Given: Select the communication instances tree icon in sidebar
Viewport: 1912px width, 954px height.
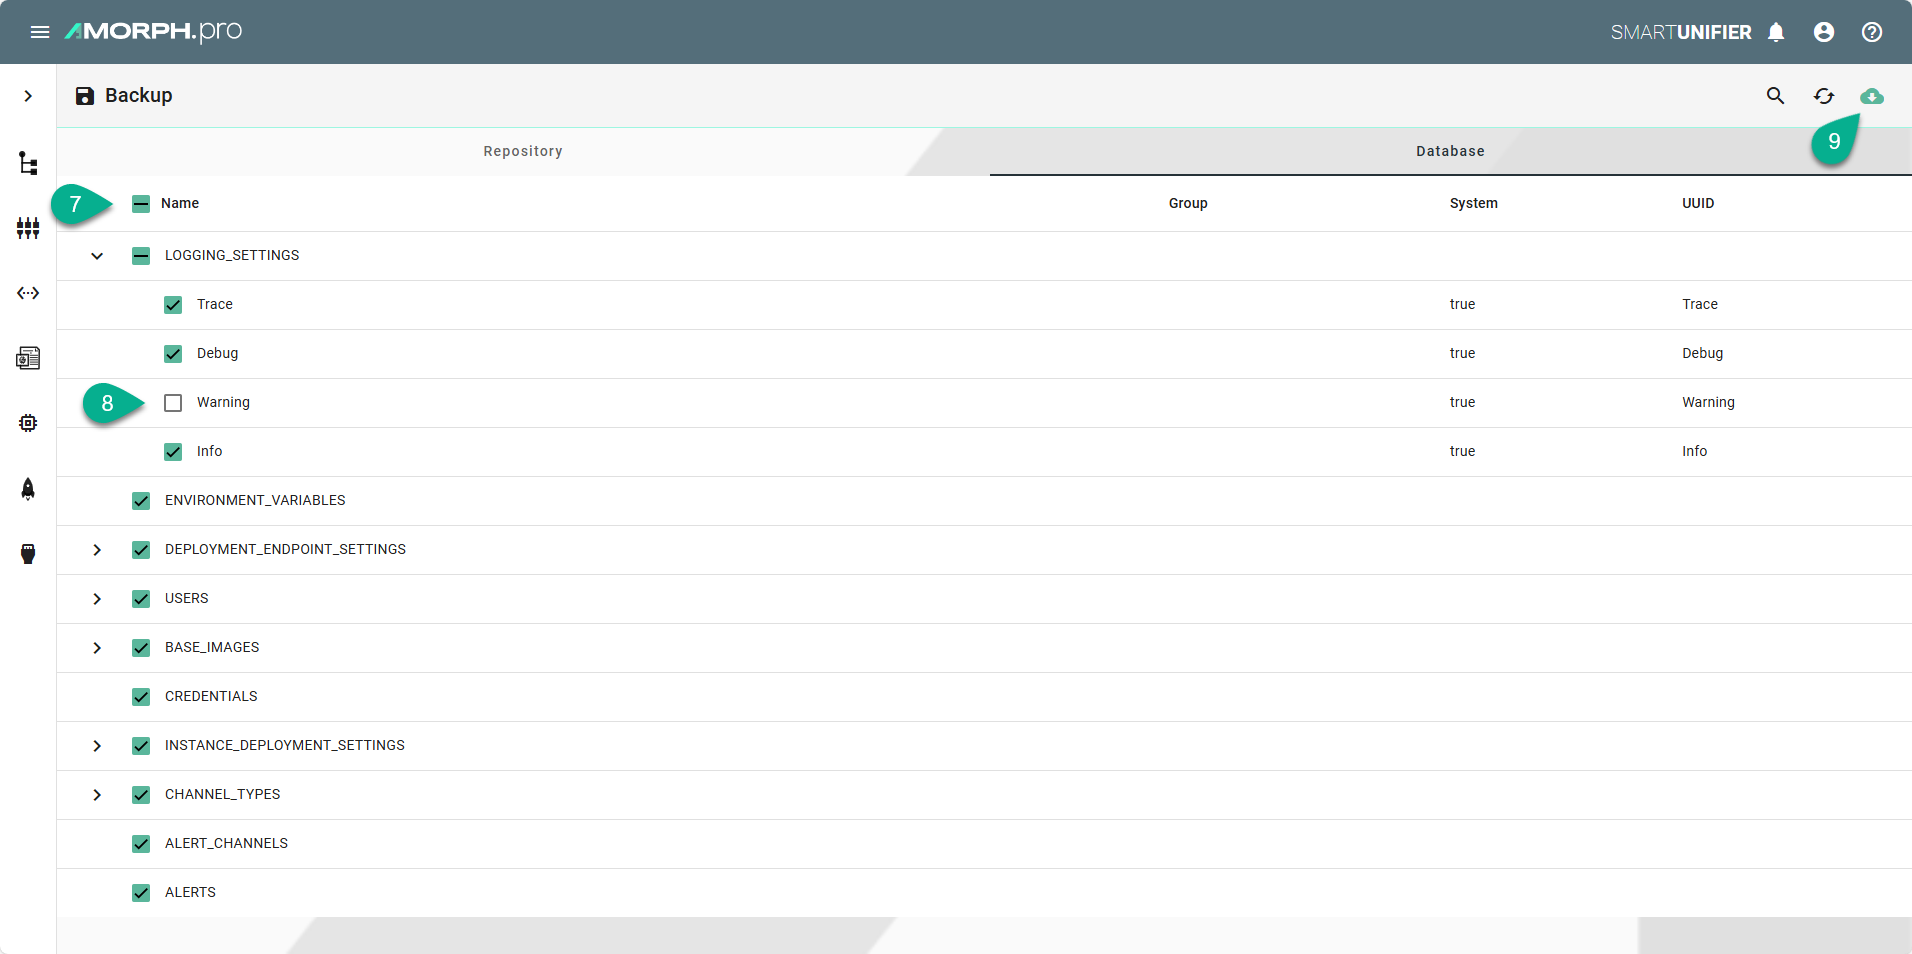Looking at the screenshot, I should 28,163.
